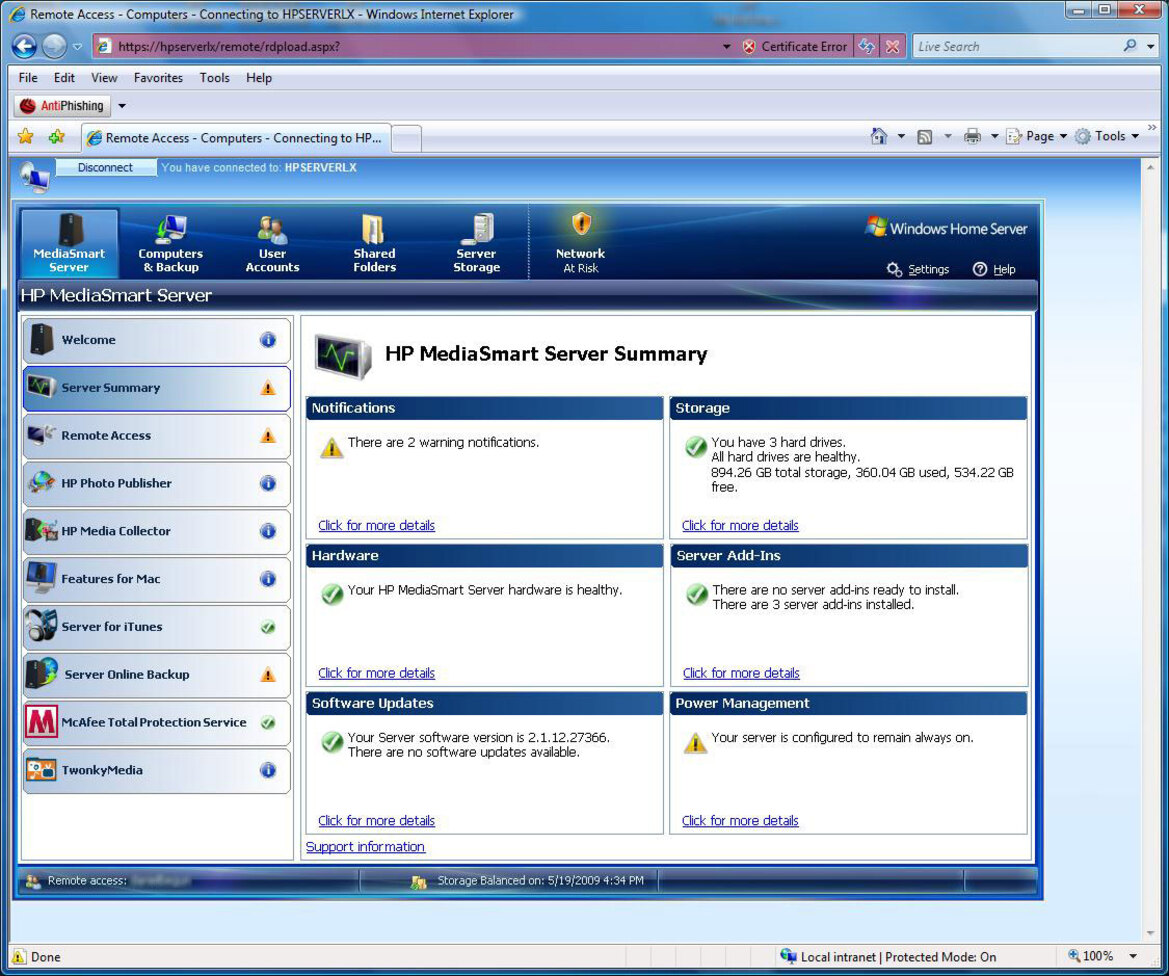This screenshot has height=976, width=1169.
Task: Select Remote Access in the sidebar
Action: (x=157, y=435)
